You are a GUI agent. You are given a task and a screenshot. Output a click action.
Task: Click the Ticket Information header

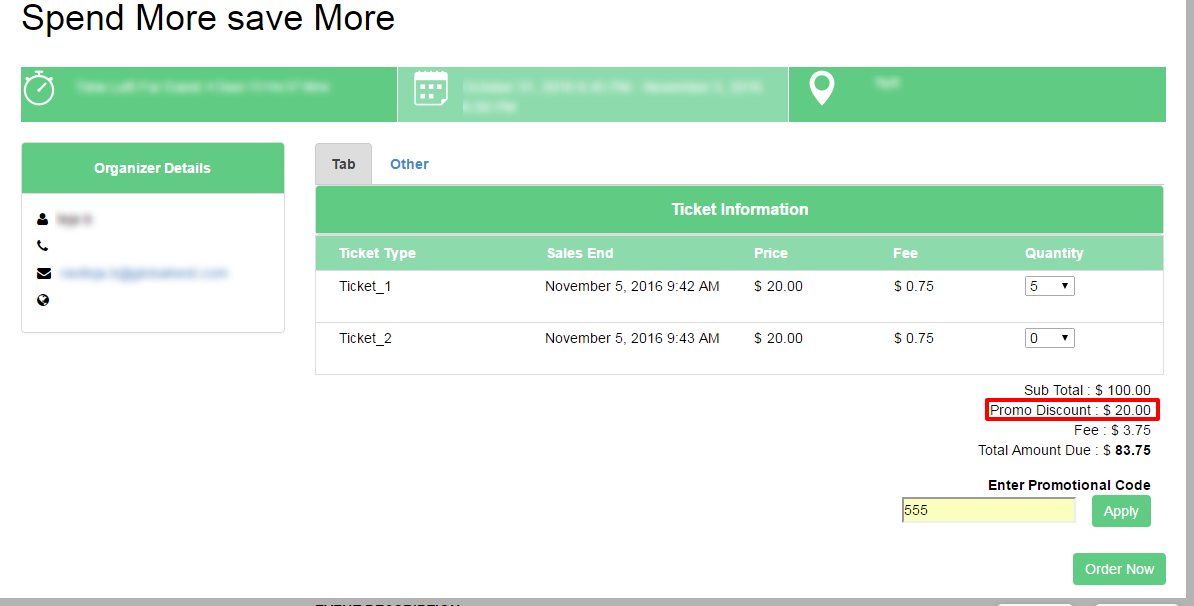click(739, 209)
